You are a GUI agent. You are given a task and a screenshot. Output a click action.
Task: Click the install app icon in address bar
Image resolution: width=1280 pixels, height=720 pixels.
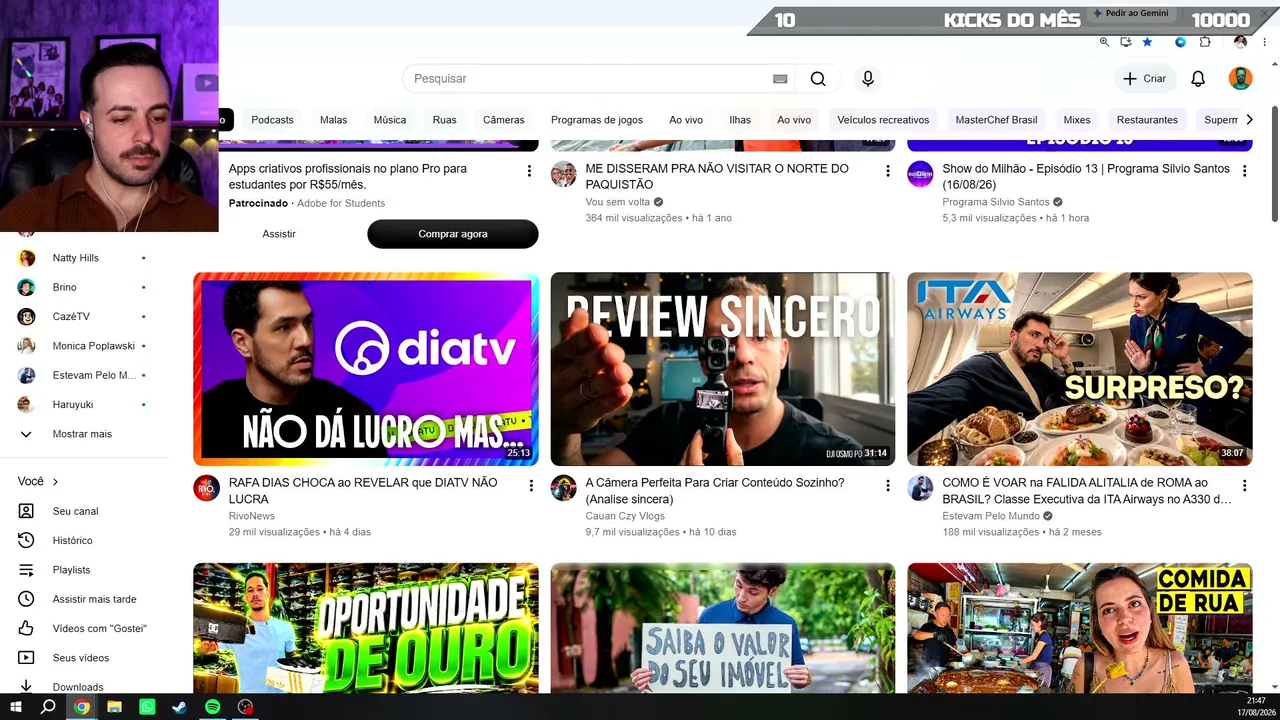tap(1126, 42)
